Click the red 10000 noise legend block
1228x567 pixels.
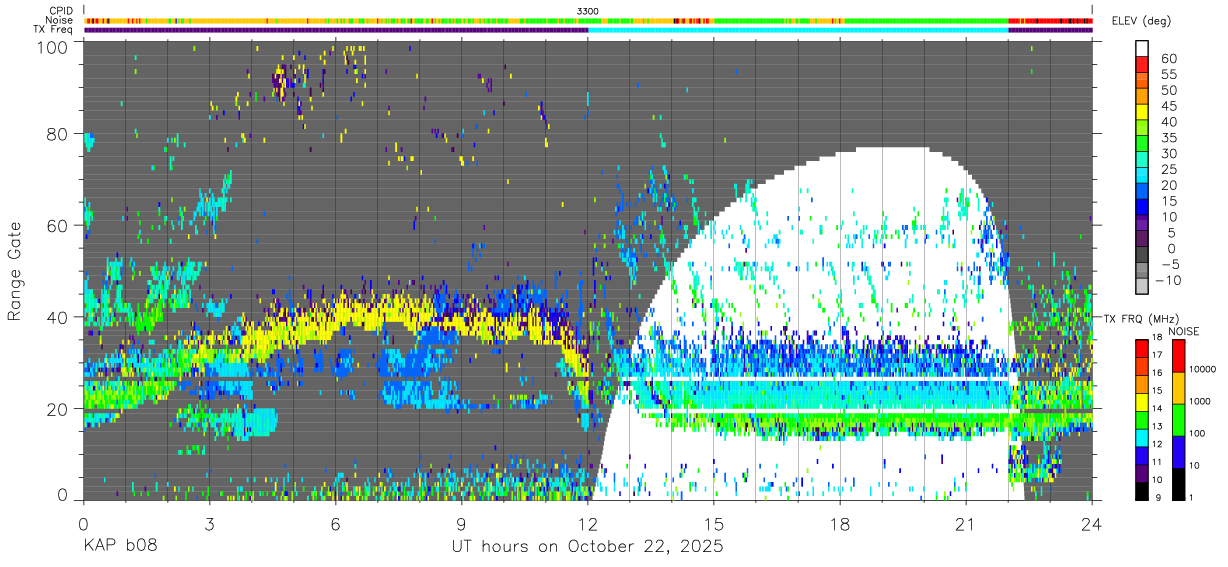[x=1178, y=356]
